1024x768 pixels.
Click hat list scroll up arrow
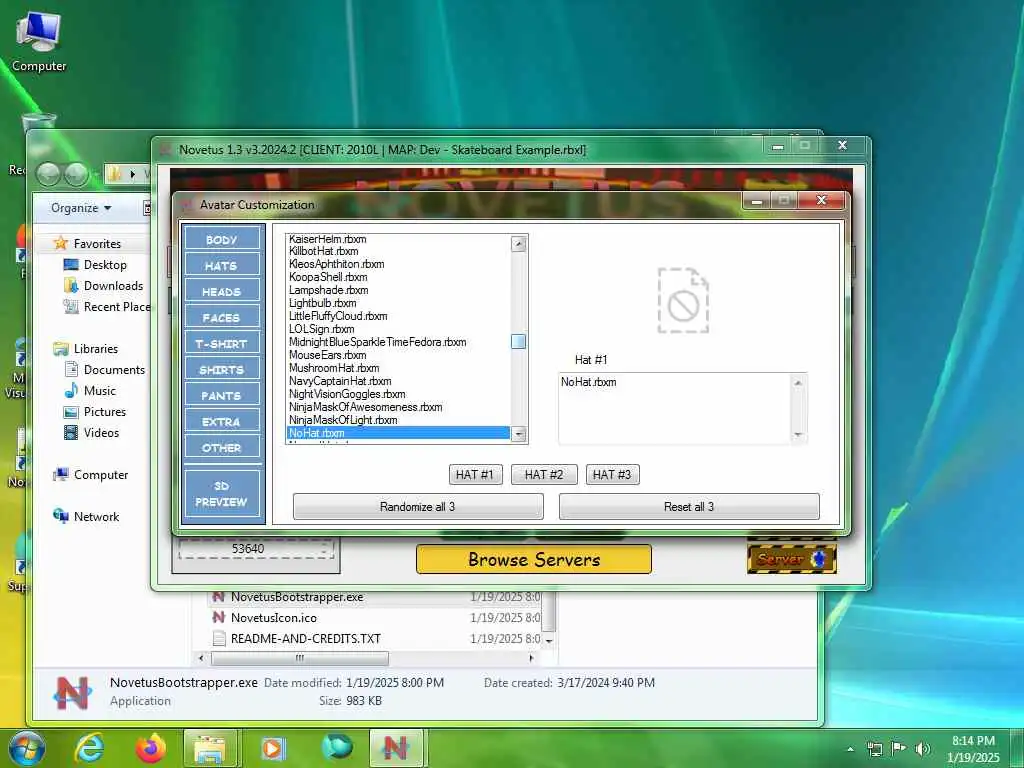tap(519, 244)
